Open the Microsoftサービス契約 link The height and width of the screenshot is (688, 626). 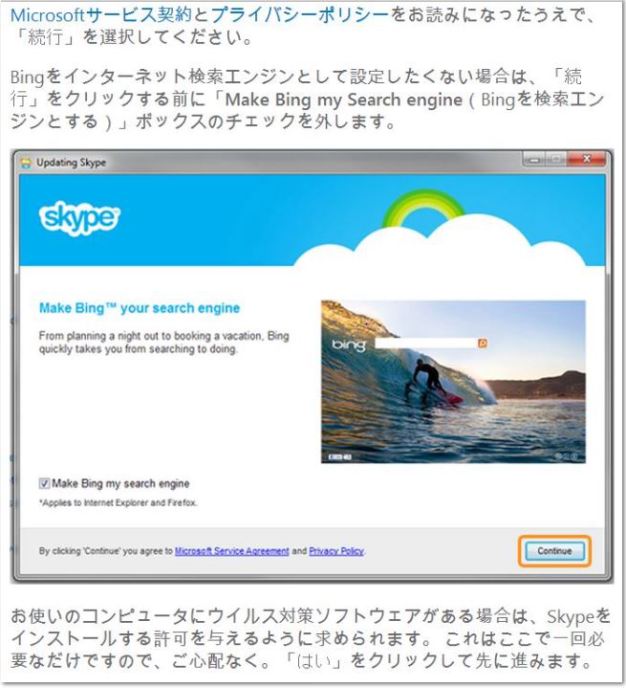point(101,15)
